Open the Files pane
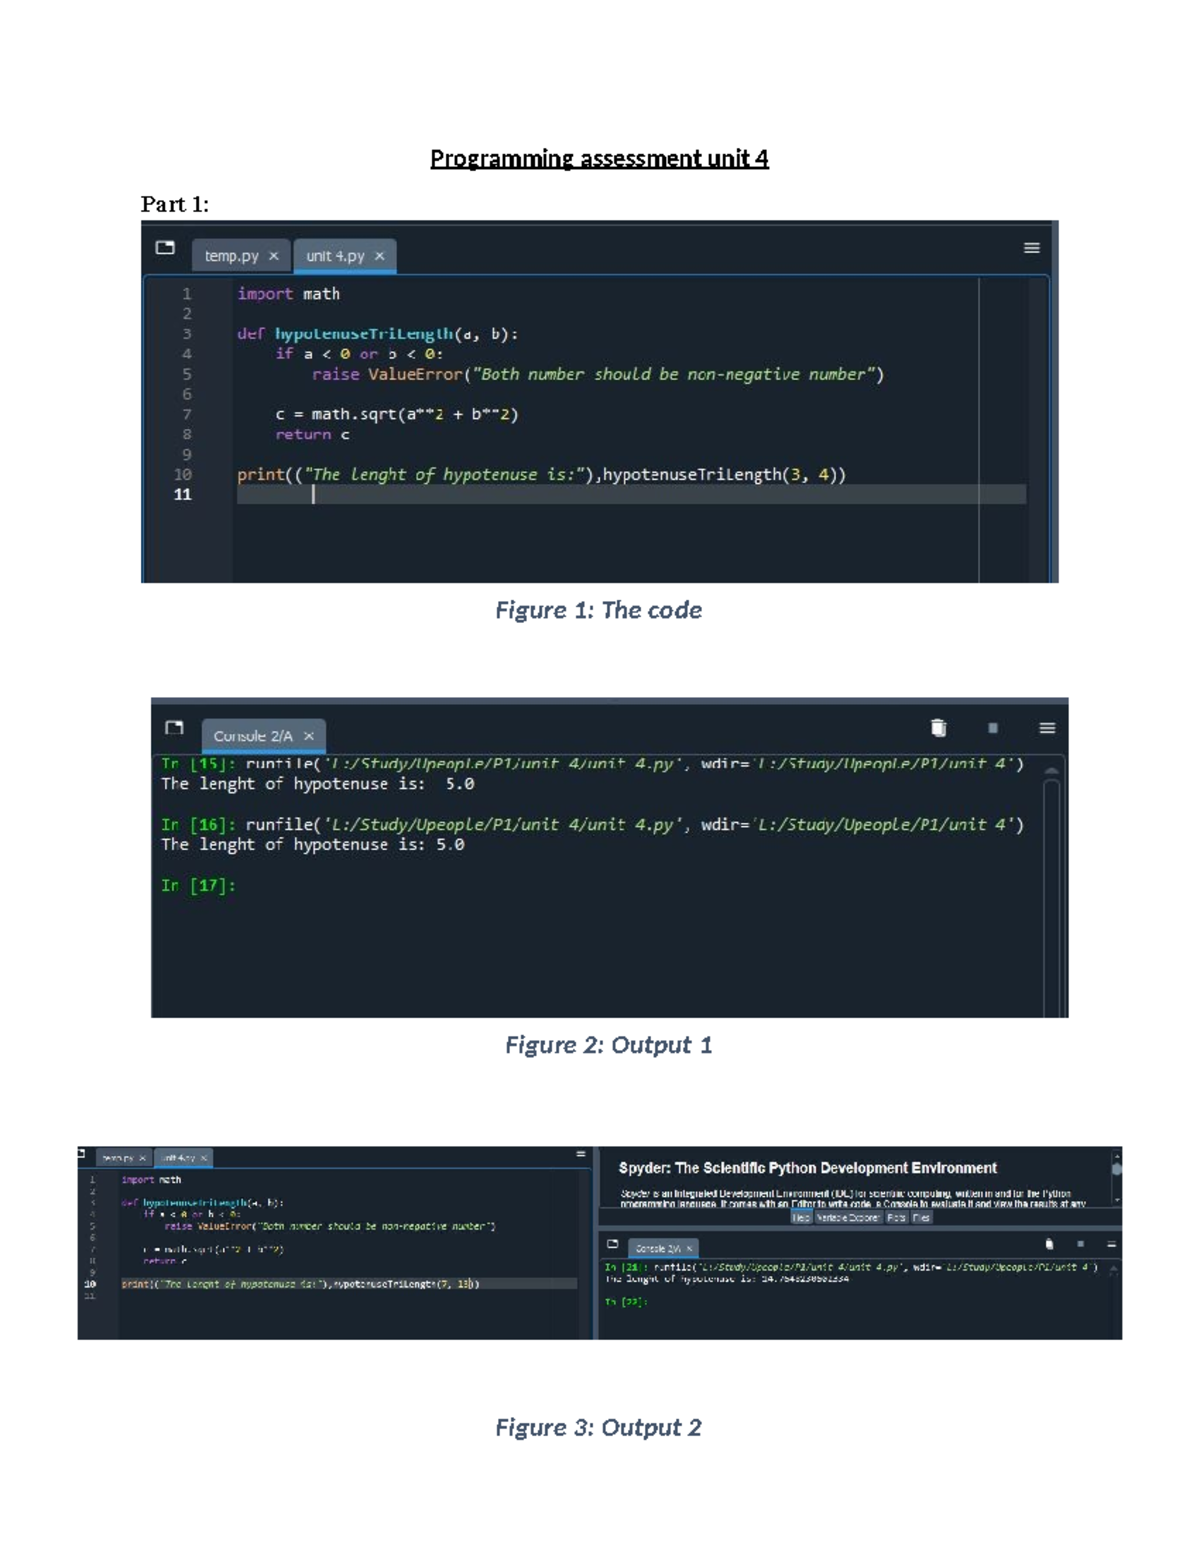The width and height of the screenshot is (1200, 1553). coord(921,1217)
